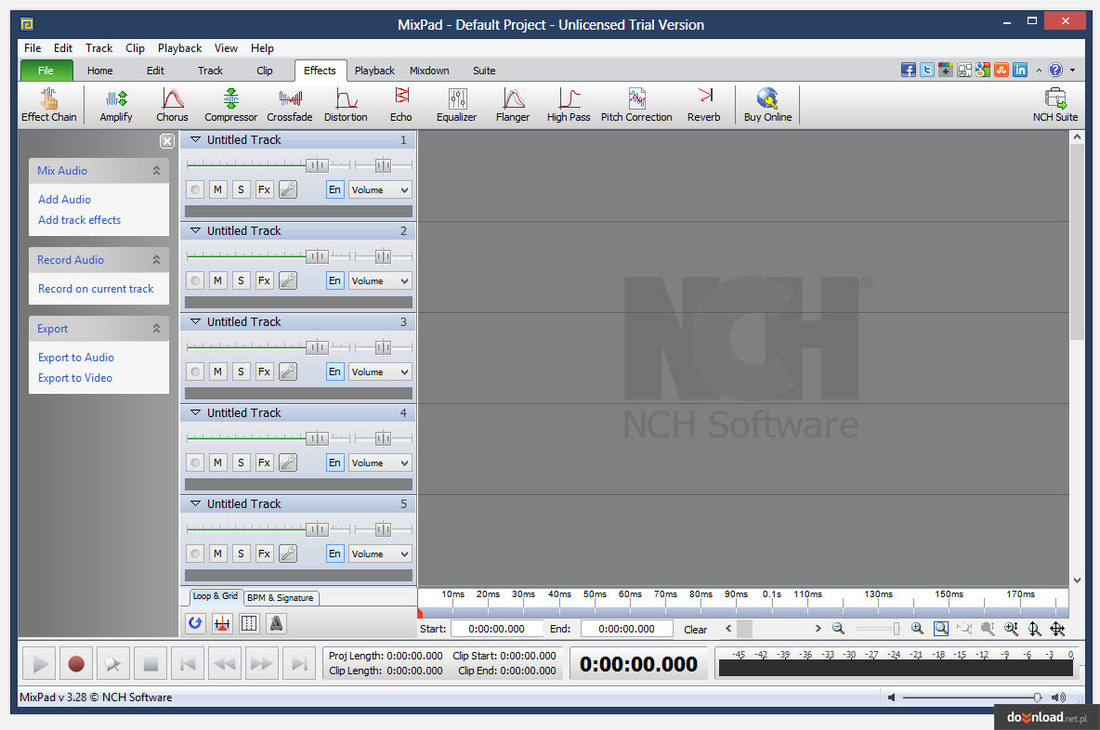Add the Echo effect
The image size is (1100, 730).
click(401, 105)
